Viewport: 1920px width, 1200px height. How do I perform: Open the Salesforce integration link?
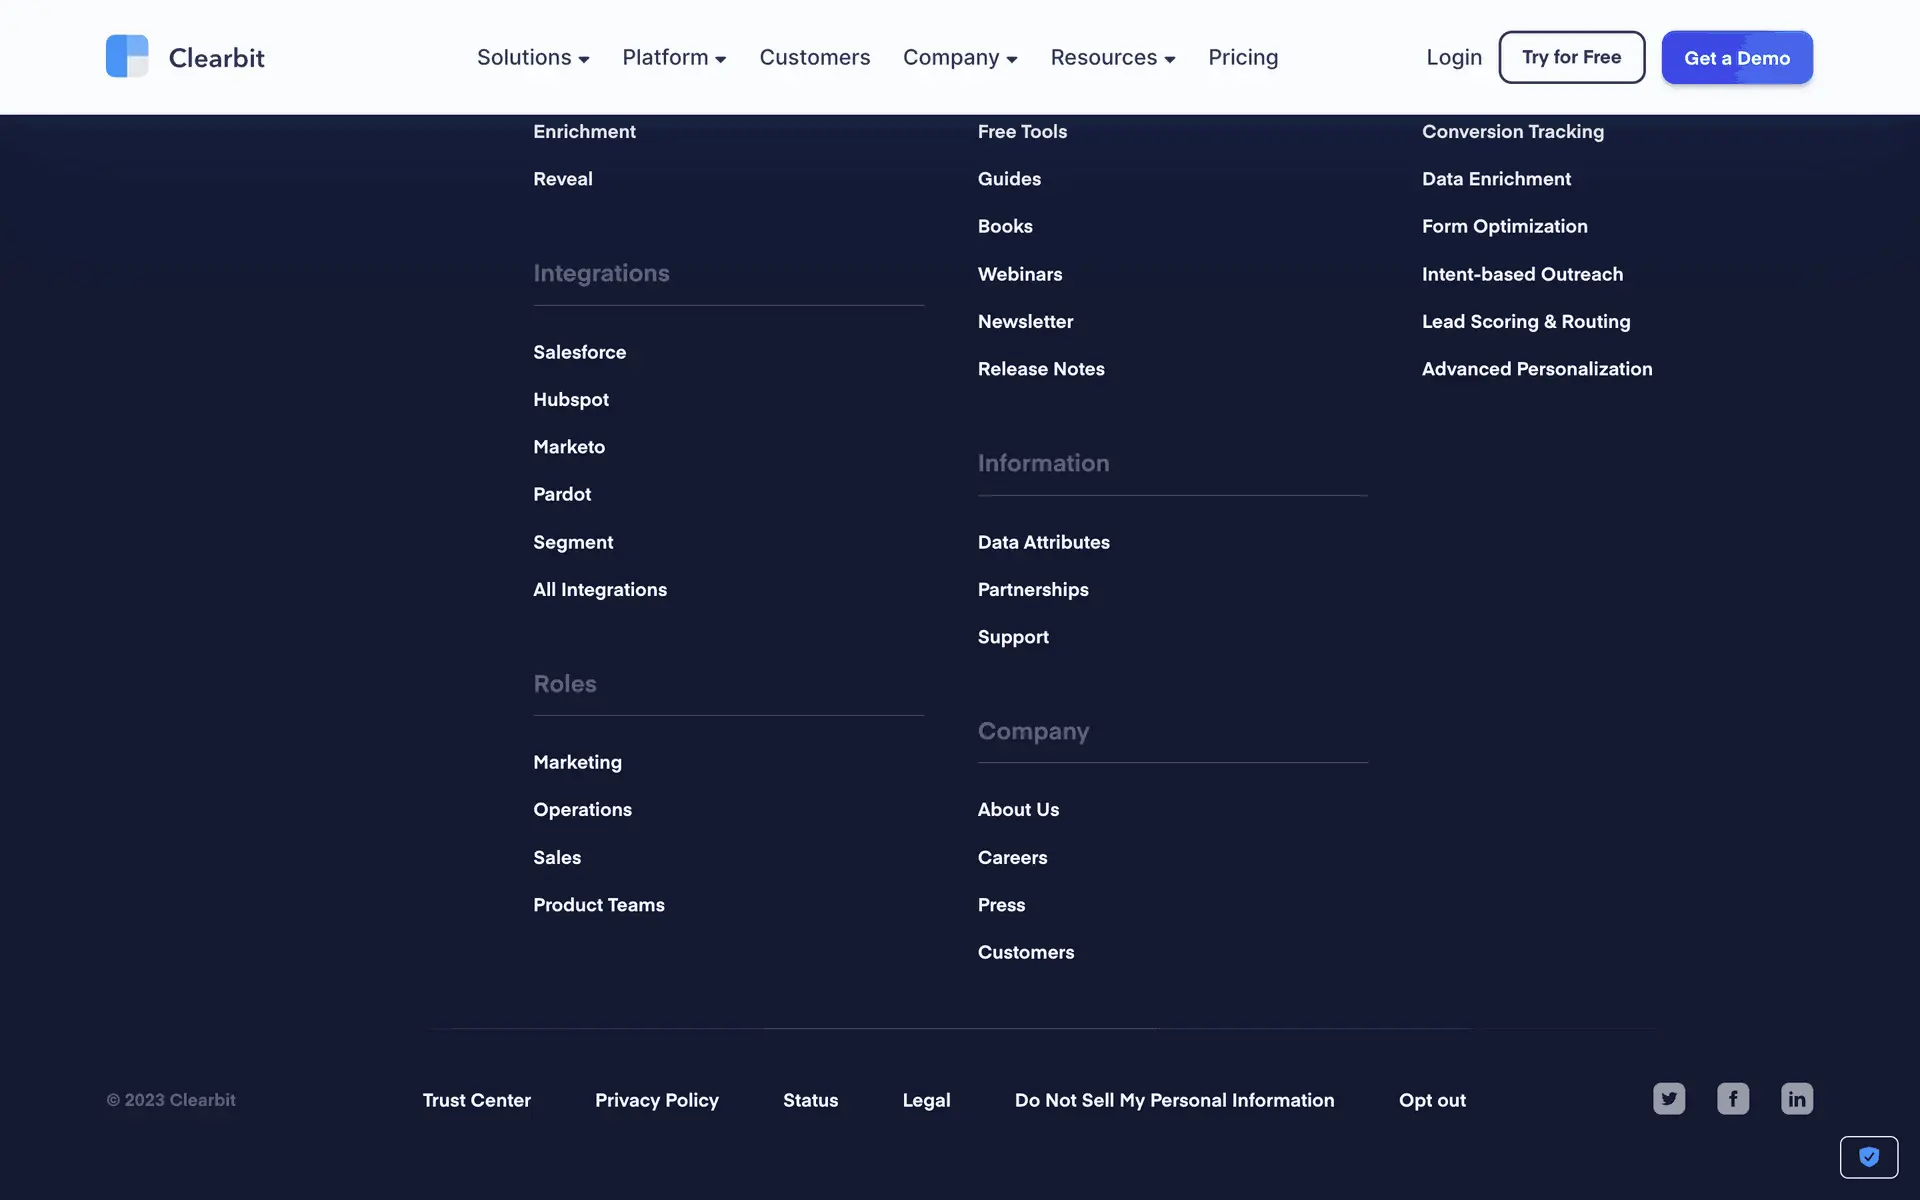[x=579, y=352]
